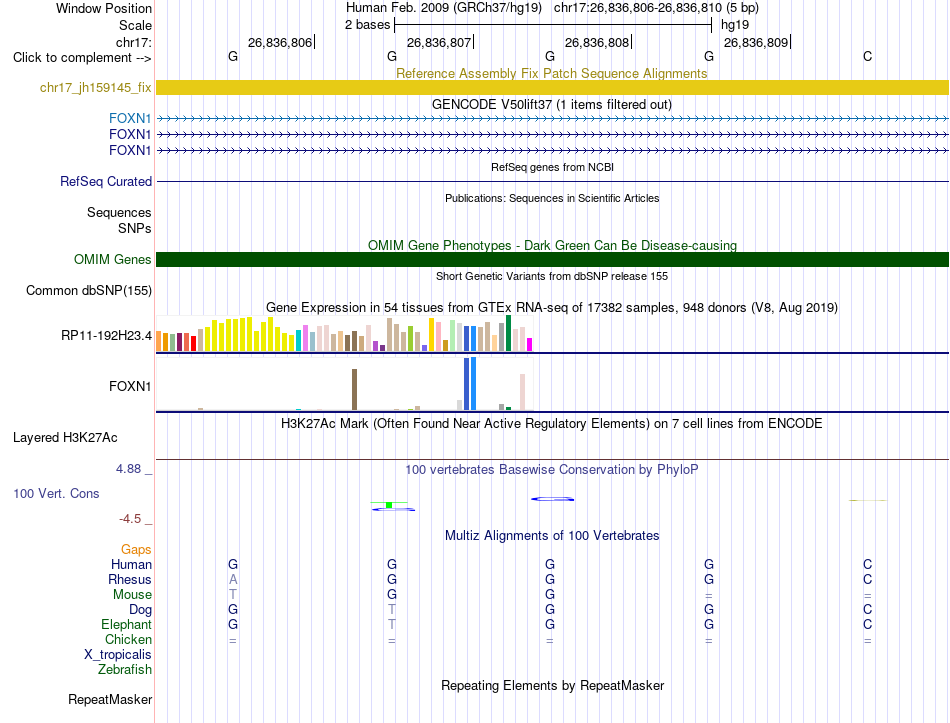Screen dimensions: 950x723
Task: Click the position label 26,836,808
Action: click(x=597, y=42)
